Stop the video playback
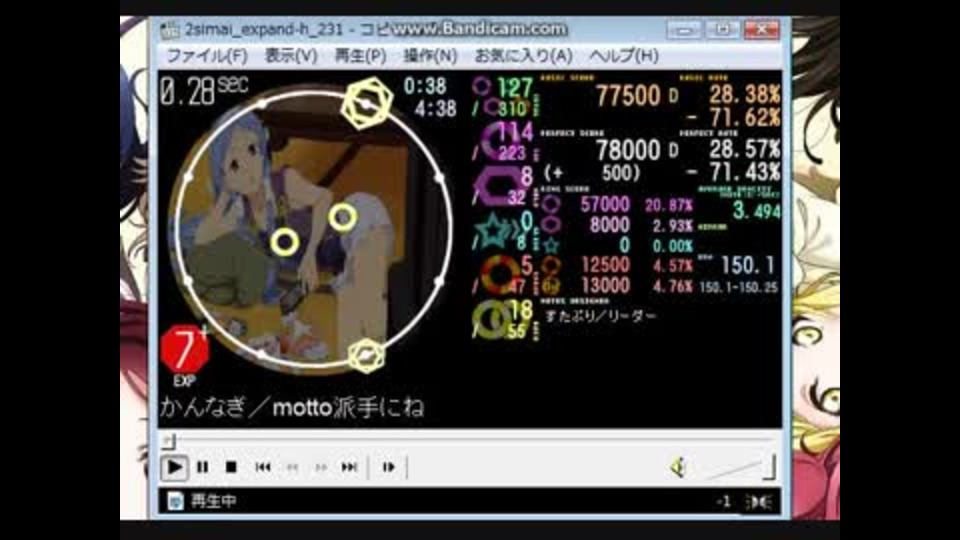Viewport: 960px width, 540px height. pos(231,467)
